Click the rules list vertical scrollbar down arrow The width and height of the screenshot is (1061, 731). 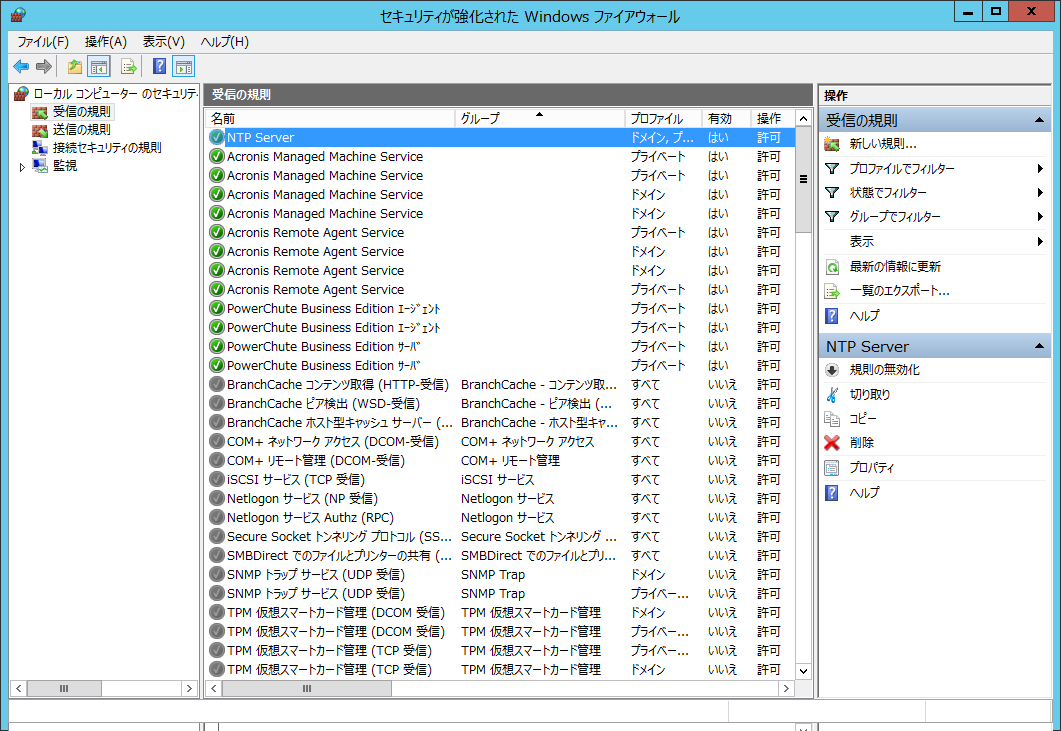802,670
